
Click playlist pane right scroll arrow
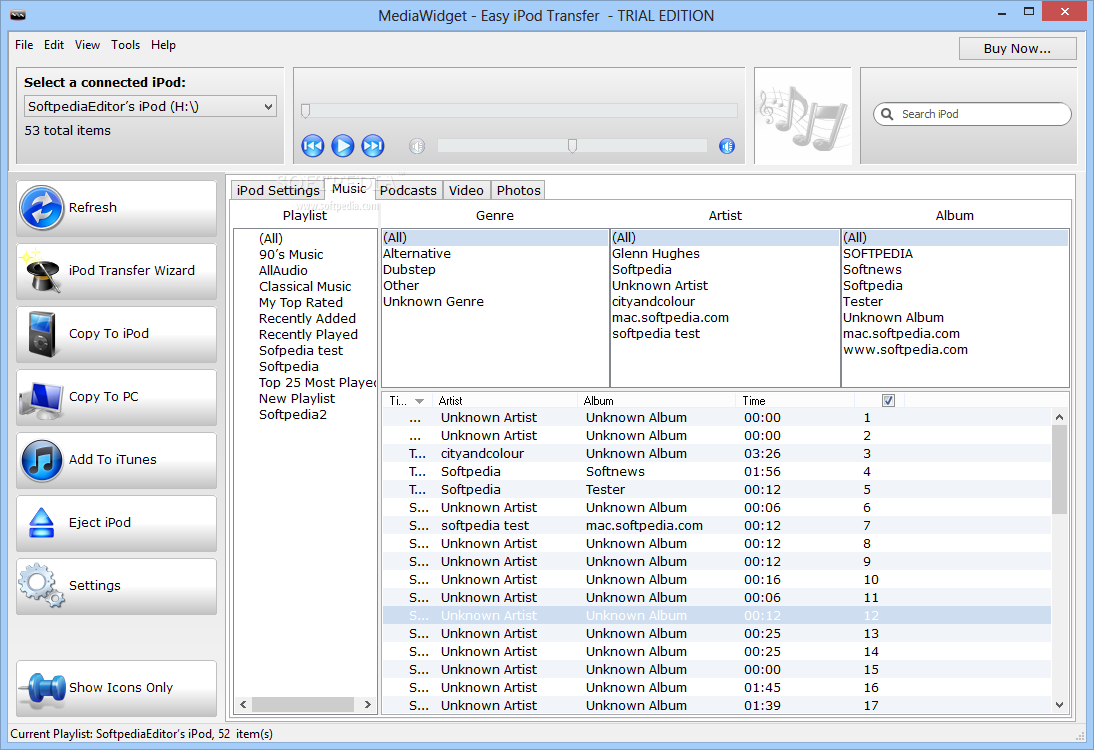point(368,705)
